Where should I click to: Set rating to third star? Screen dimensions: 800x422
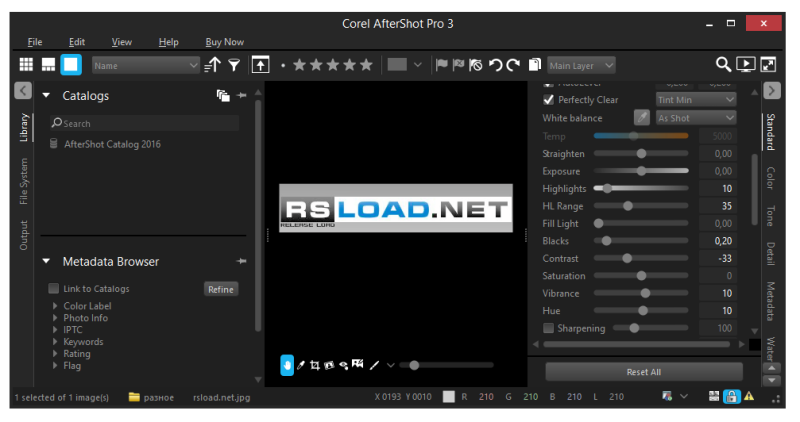[333, 65]
